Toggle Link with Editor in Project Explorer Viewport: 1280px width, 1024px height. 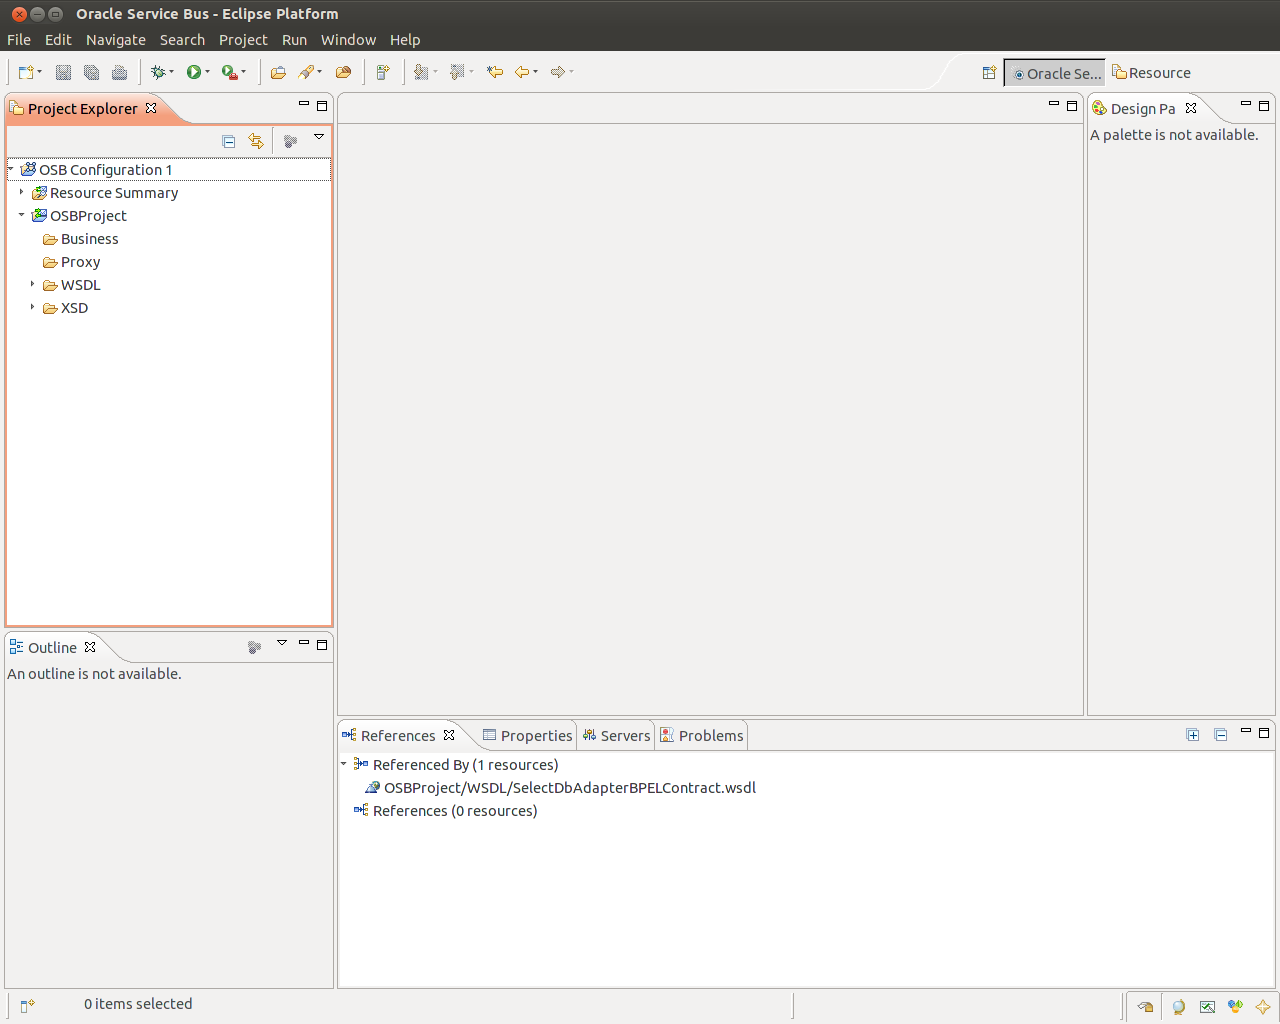pyautogui.click(x=256, y=141)
